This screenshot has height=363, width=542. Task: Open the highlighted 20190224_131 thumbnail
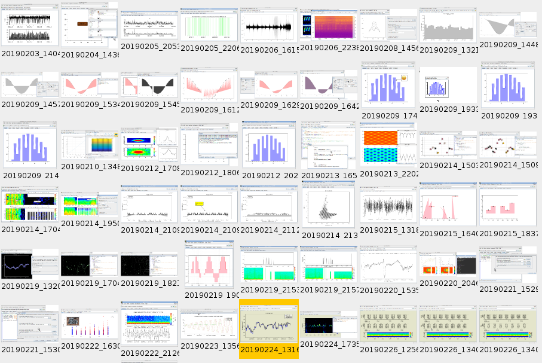coord(269,325)
